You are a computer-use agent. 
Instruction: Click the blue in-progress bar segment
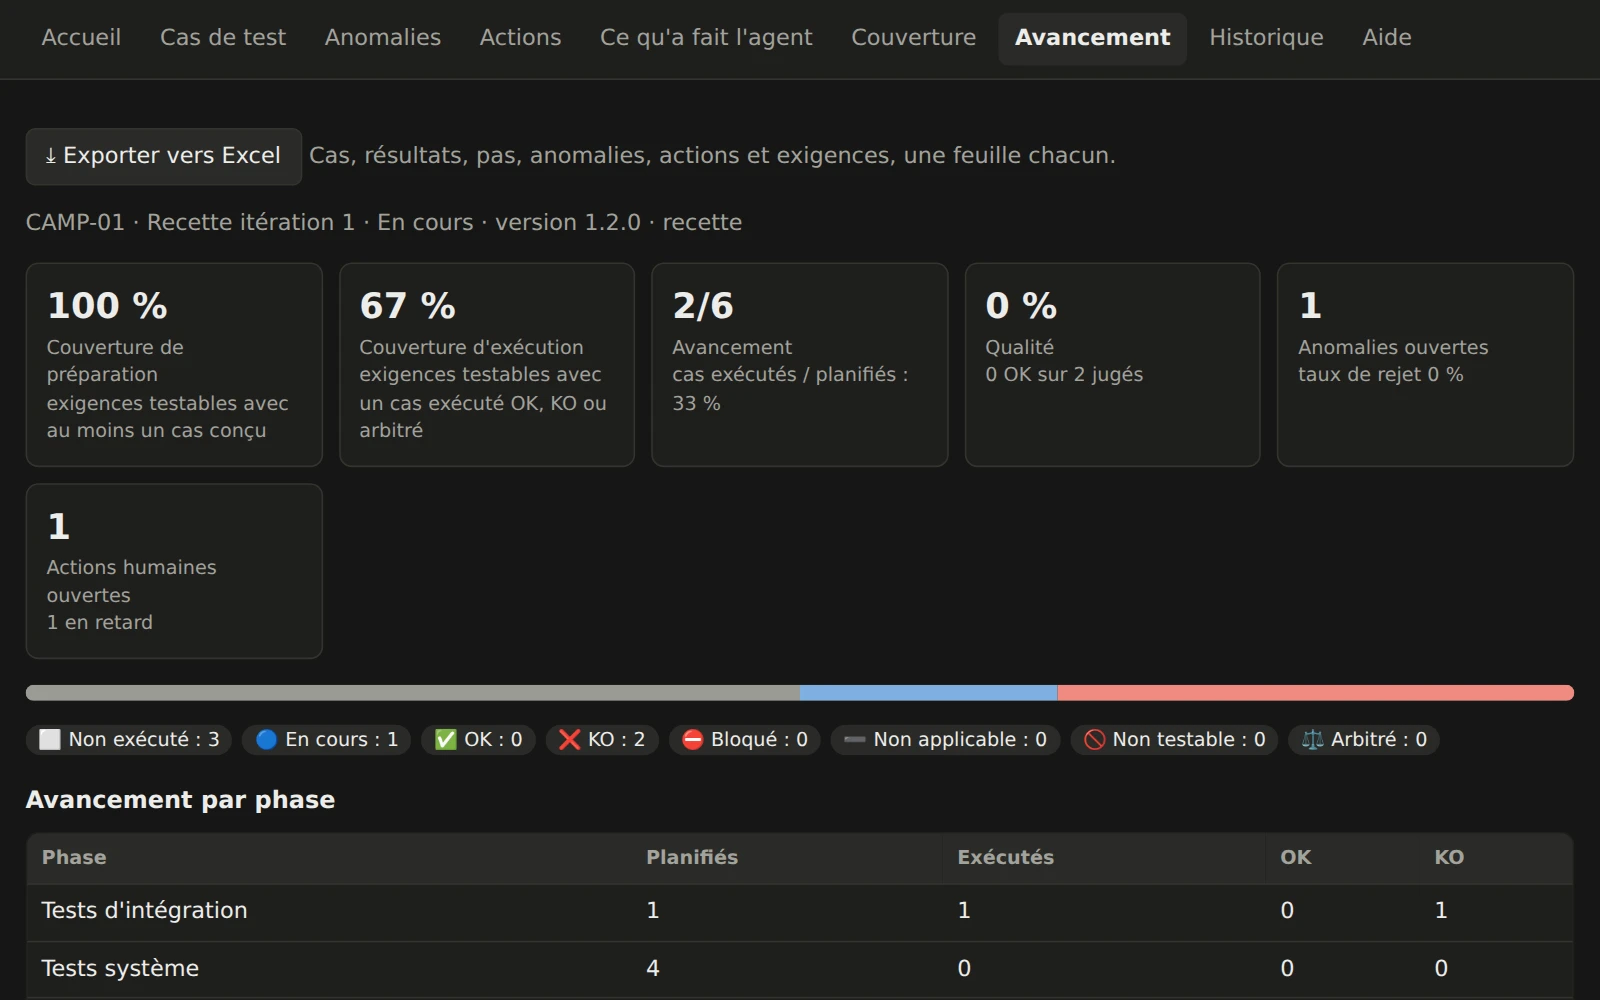tap(929, 693)
